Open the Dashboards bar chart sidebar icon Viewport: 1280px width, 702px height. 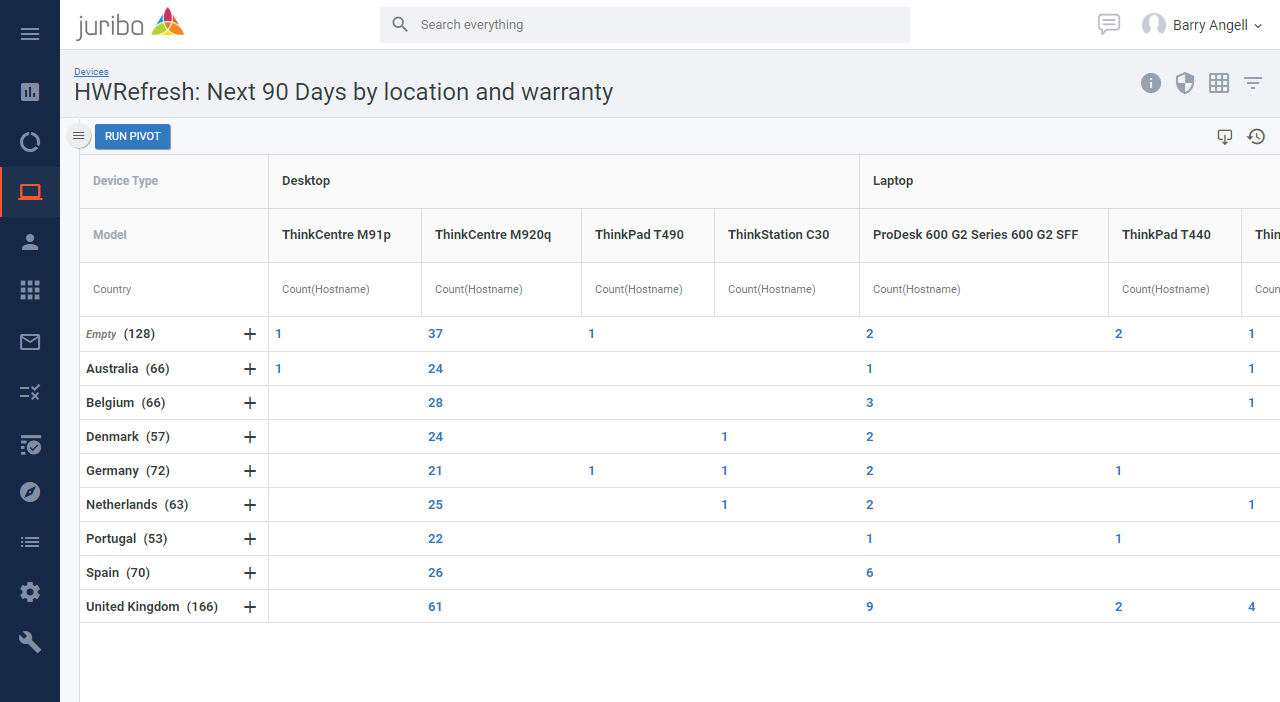tap(30, 92)
